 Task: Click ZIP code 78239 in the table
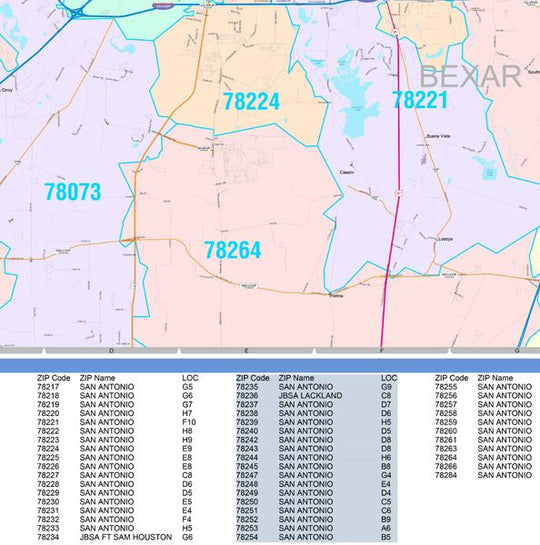tap(247, 422)
